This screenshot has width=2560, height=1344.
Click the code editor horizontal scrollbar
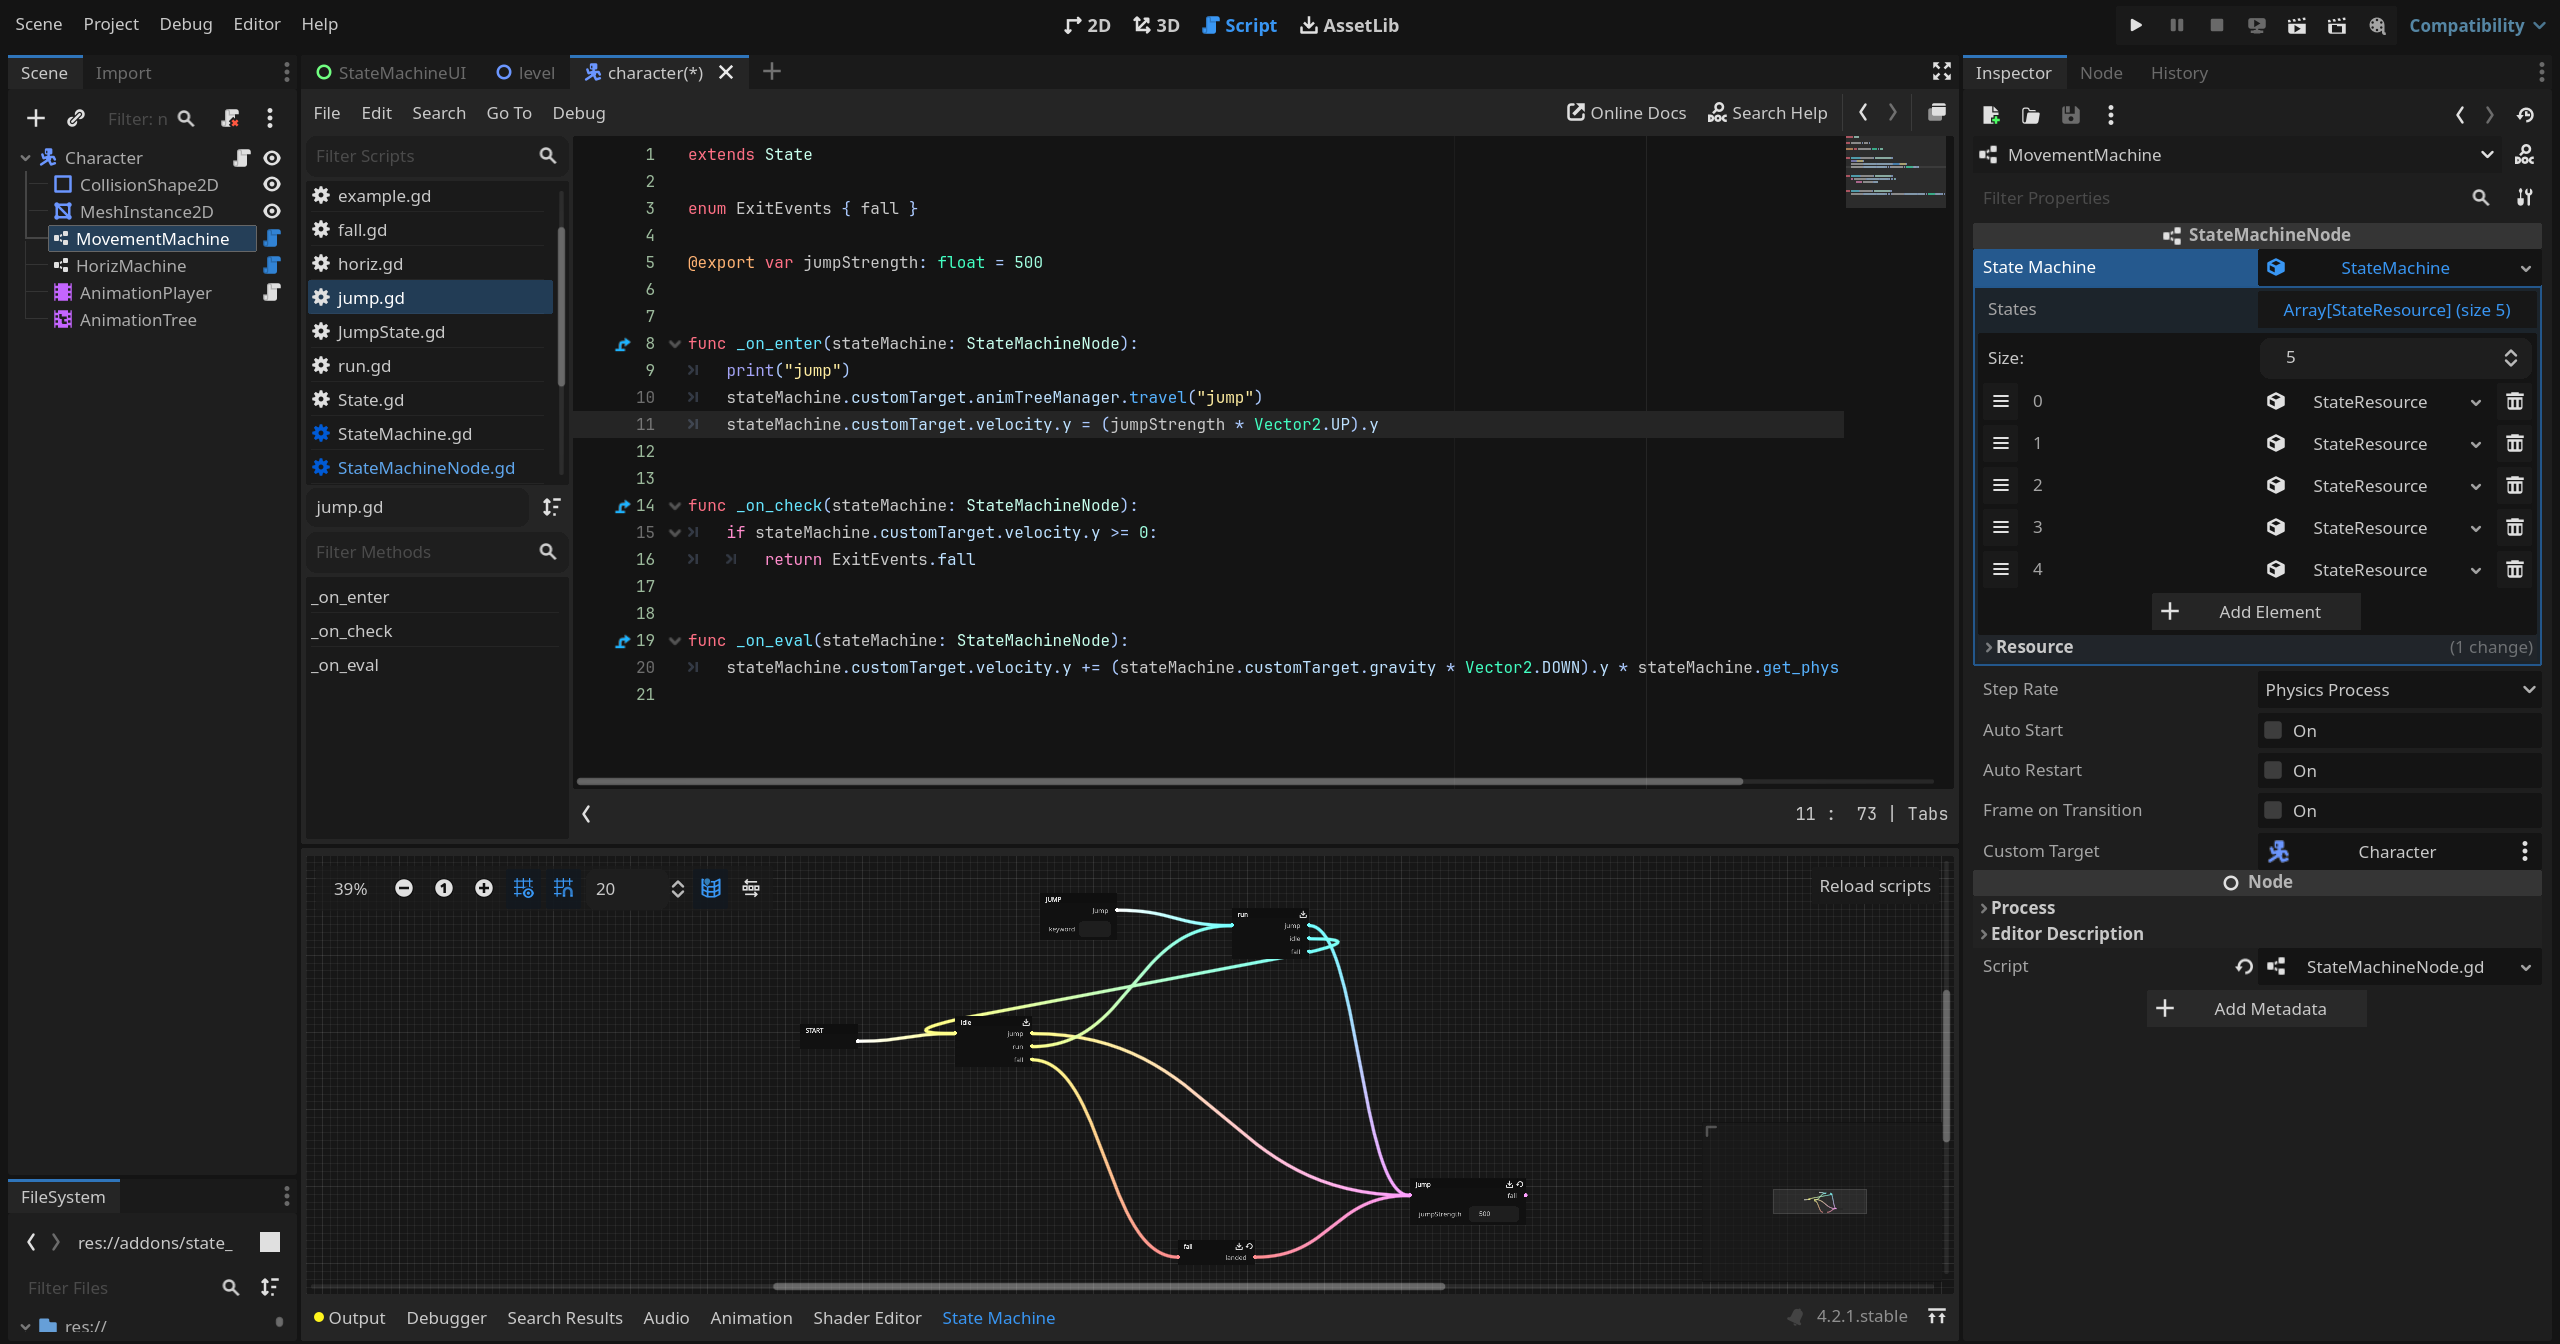coord(1160,781)
